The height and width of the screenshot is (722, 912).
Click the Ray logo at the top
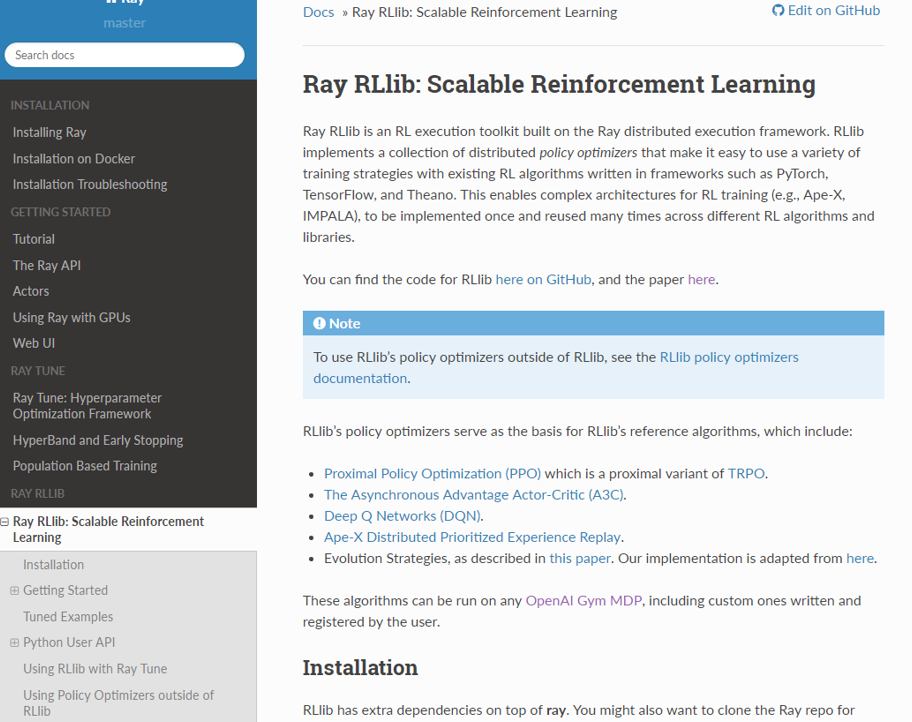pyautogui.click(x=124, y=3)
